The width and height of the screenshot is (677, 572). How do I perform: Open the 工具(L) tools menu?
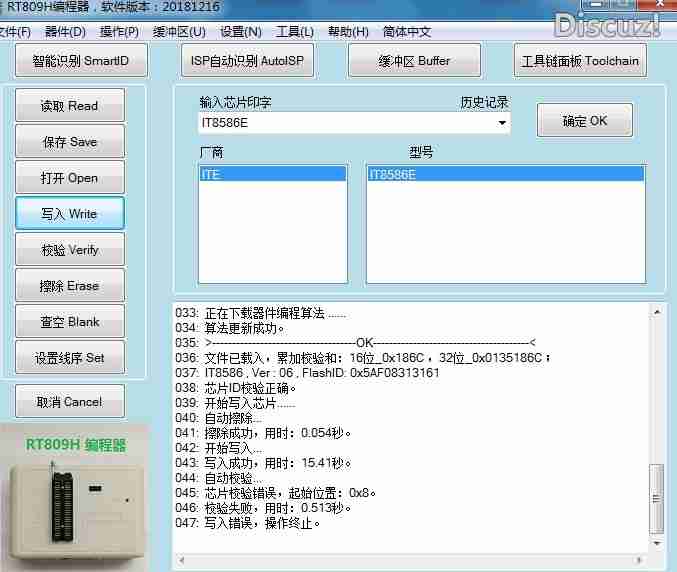(294, 32)
